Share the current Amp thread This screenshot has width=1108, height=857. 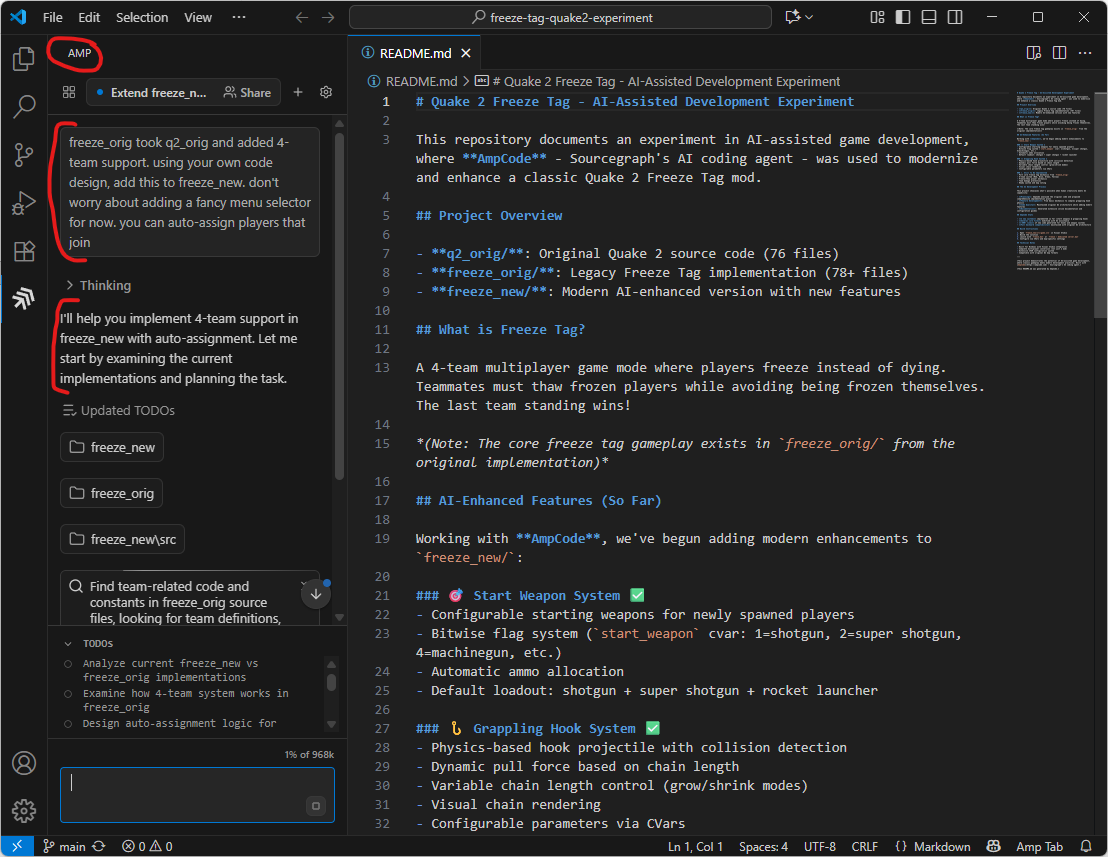247,93
